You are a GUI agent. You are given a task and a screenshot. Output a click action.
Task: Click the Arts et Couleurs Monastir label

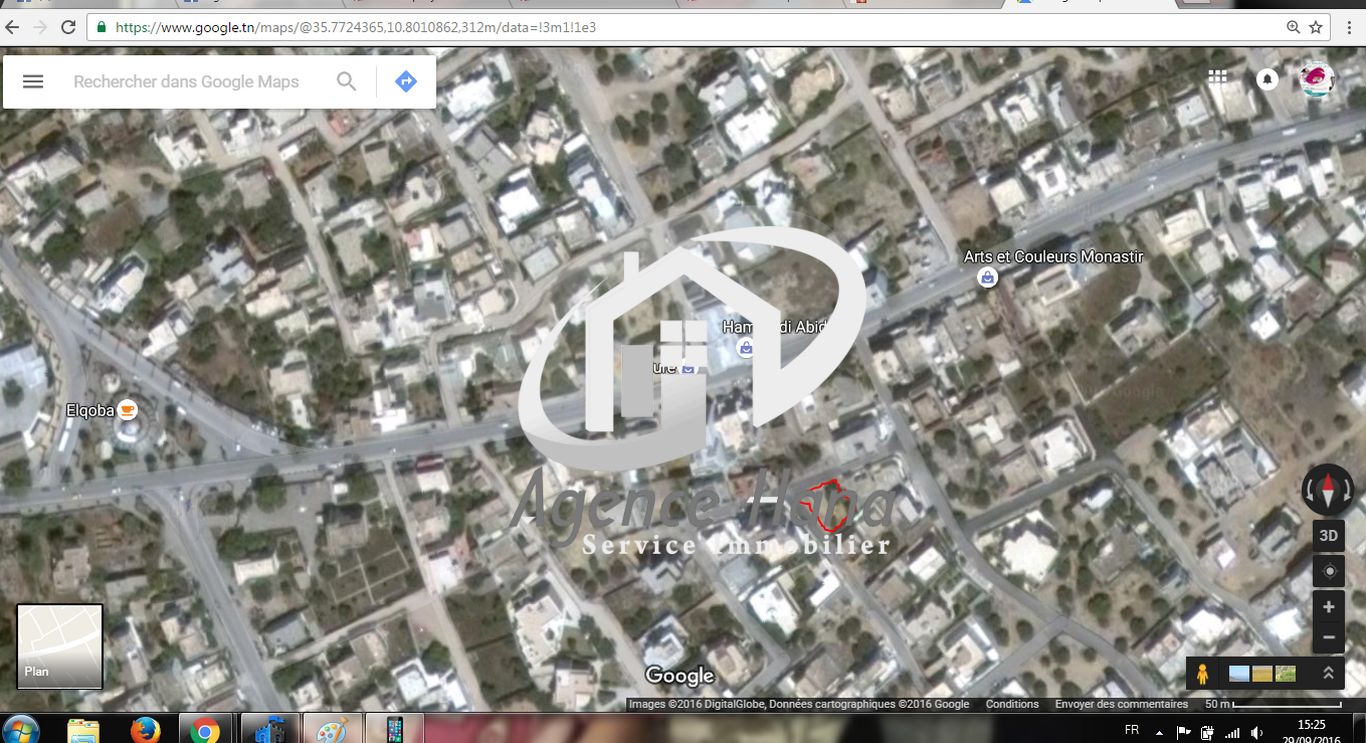coord(1053,257)
